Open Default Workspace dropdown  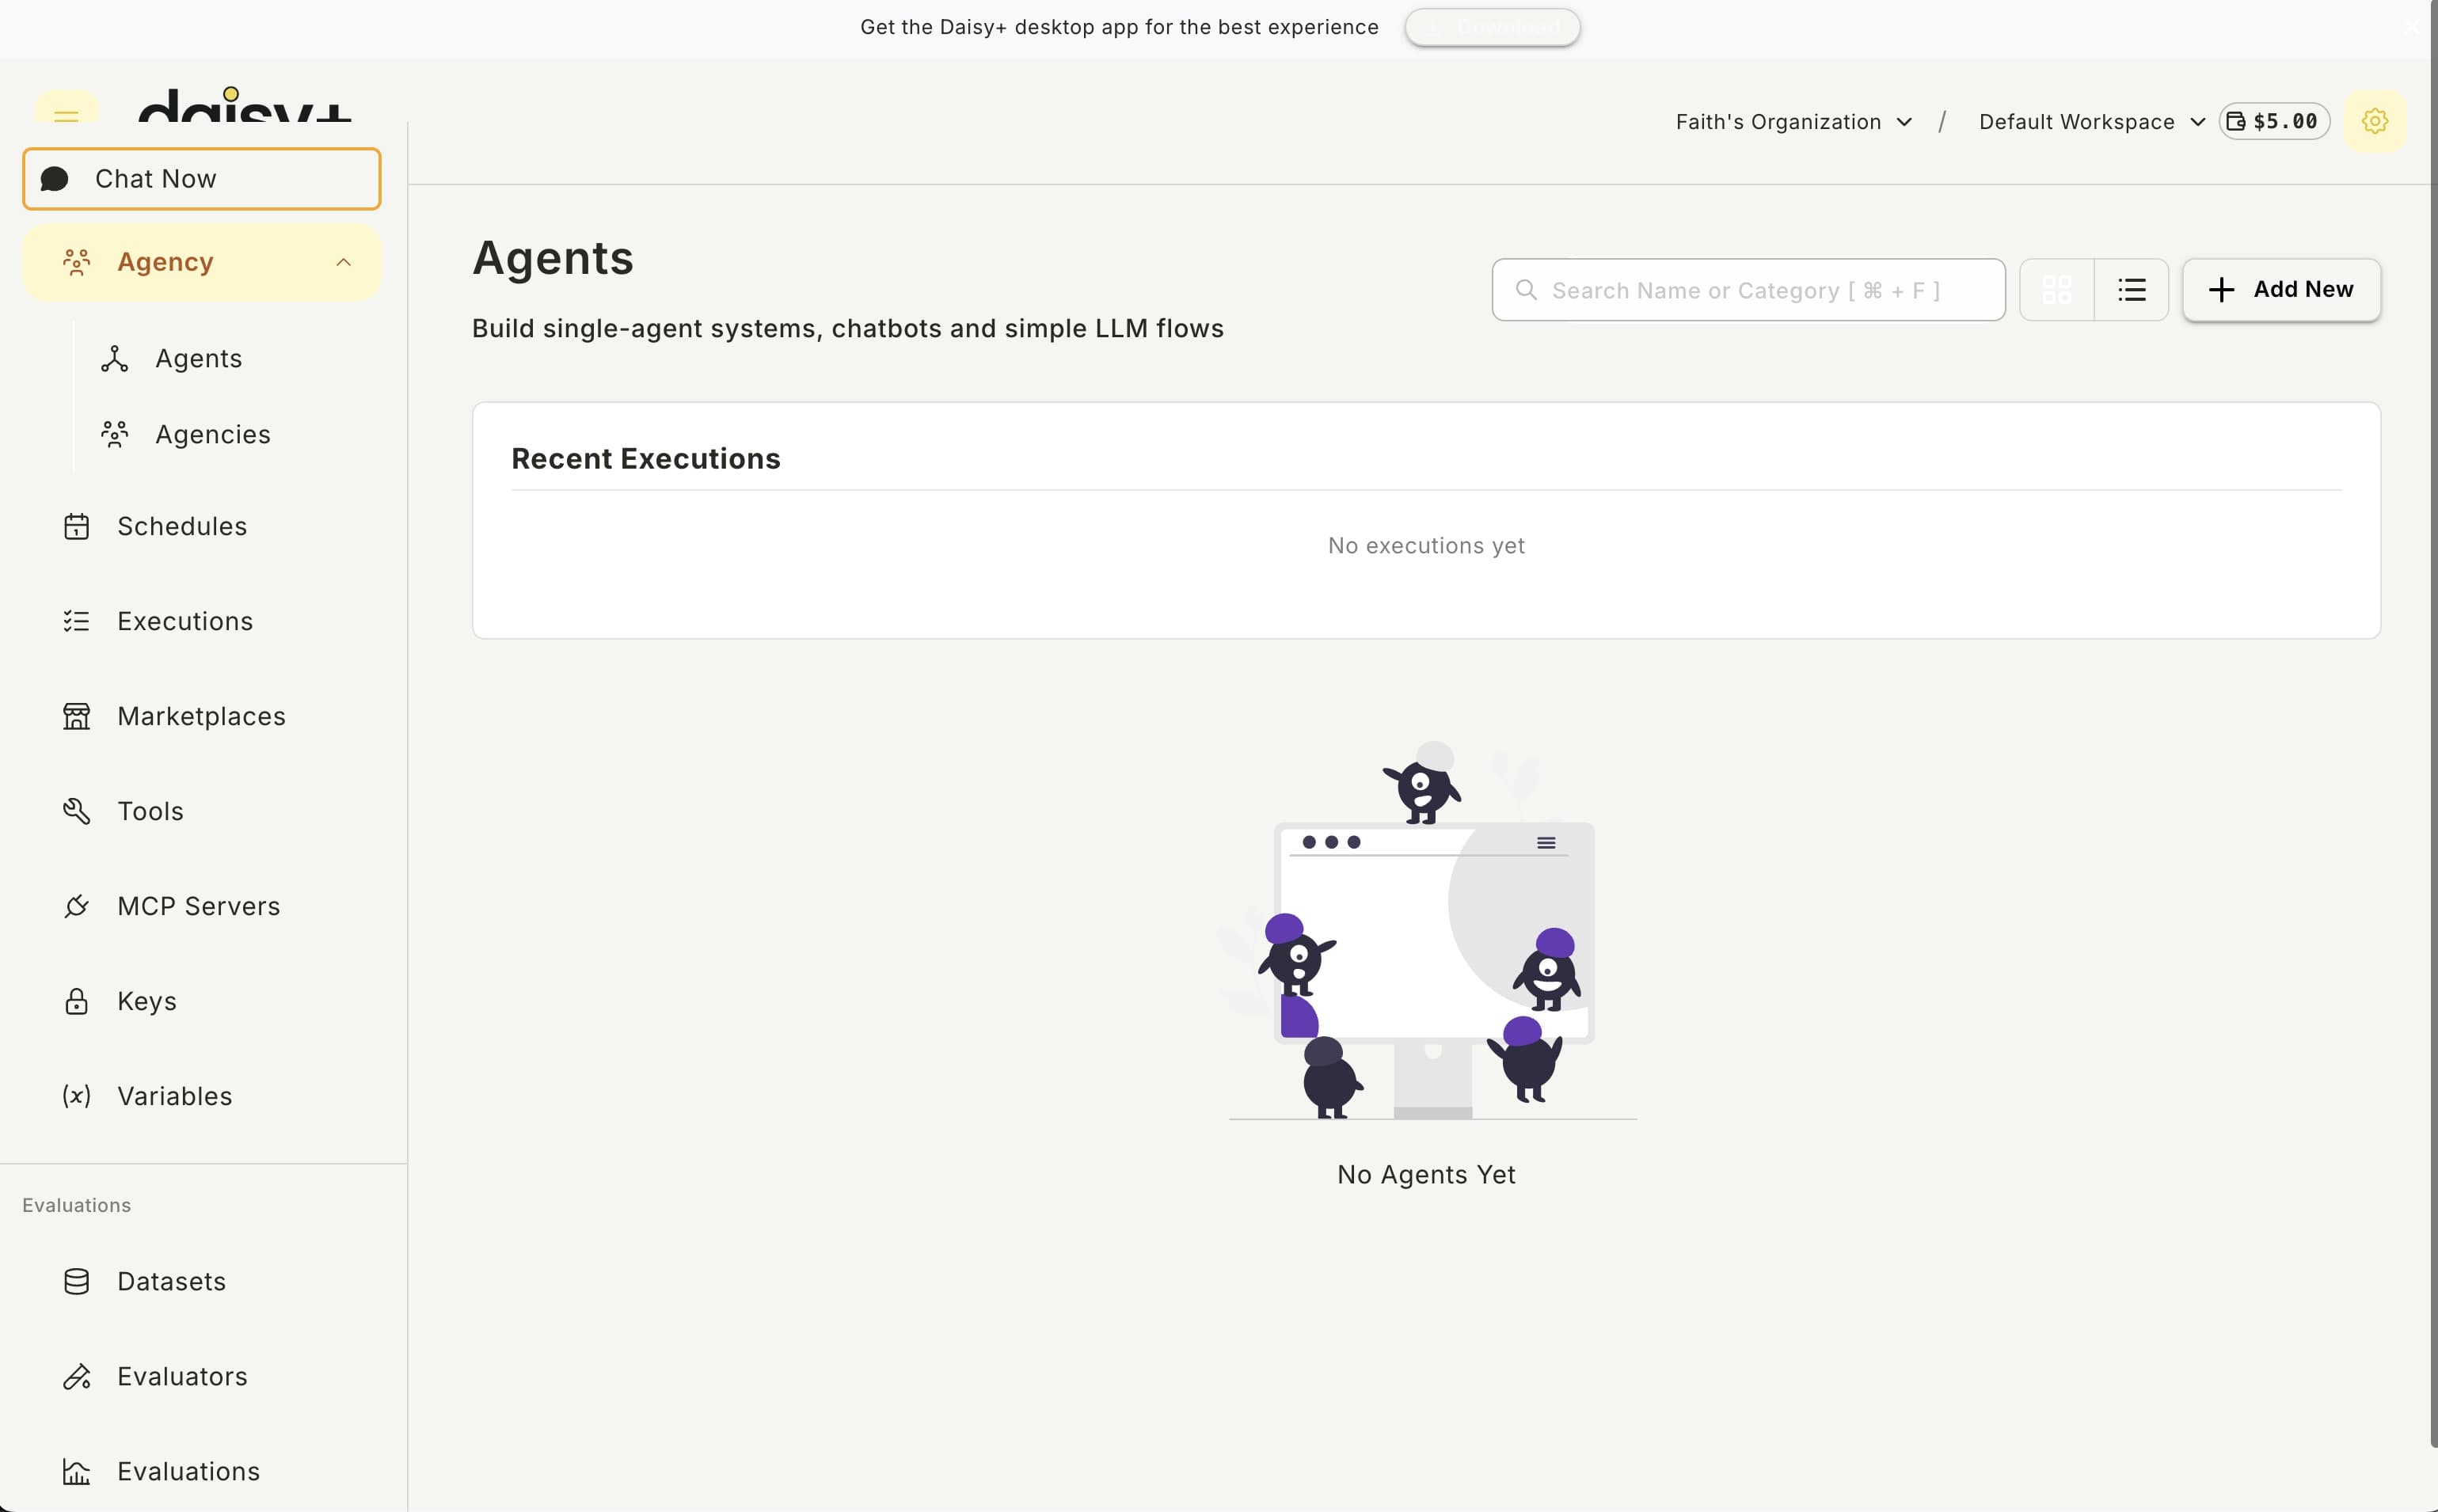[x=2092, y=122]
